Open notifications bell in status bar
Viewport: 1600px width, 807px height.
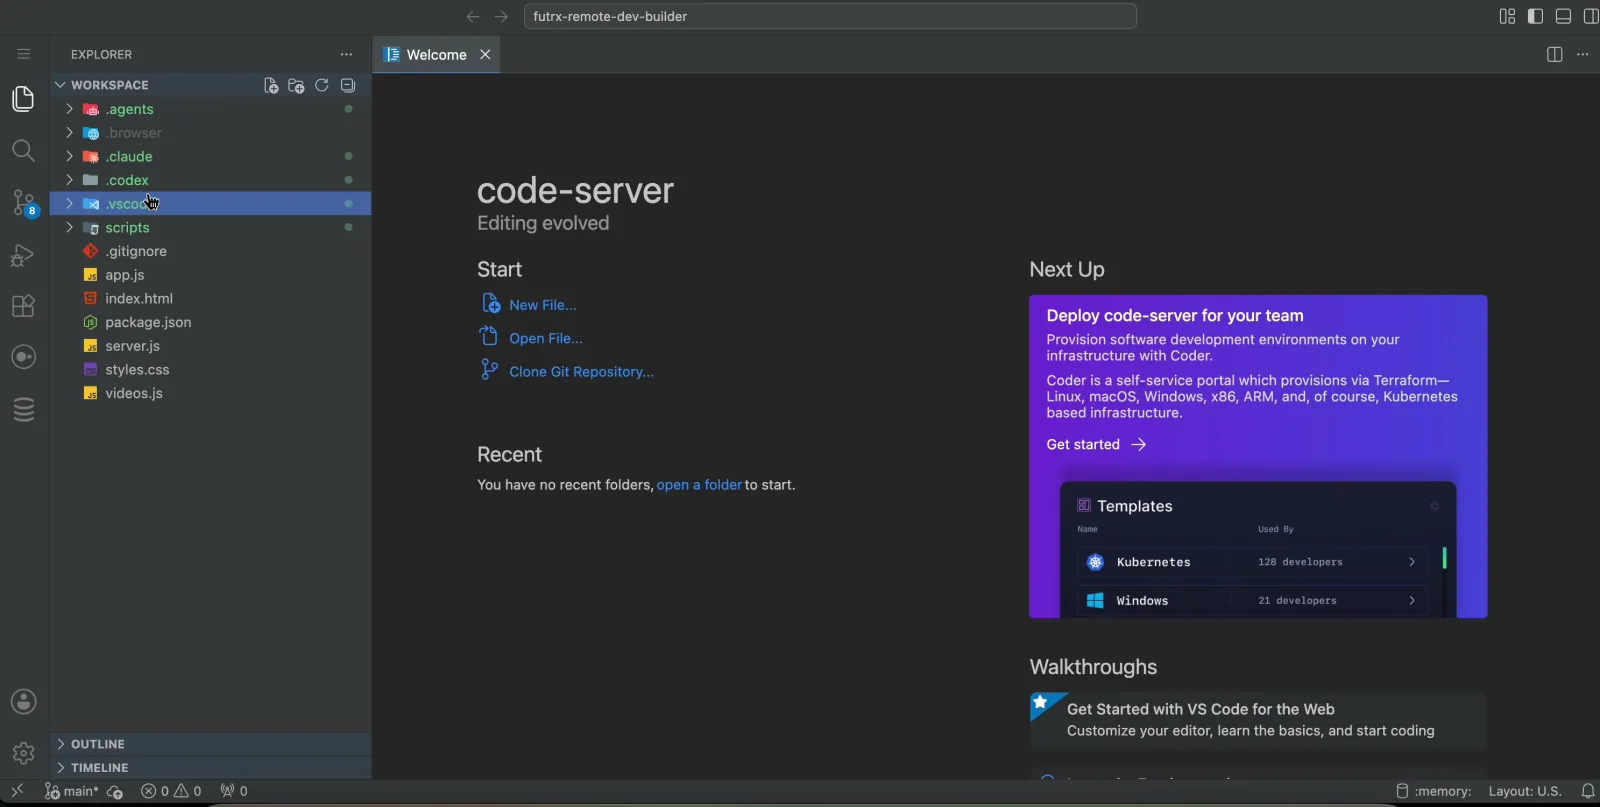pos(1587,791)
